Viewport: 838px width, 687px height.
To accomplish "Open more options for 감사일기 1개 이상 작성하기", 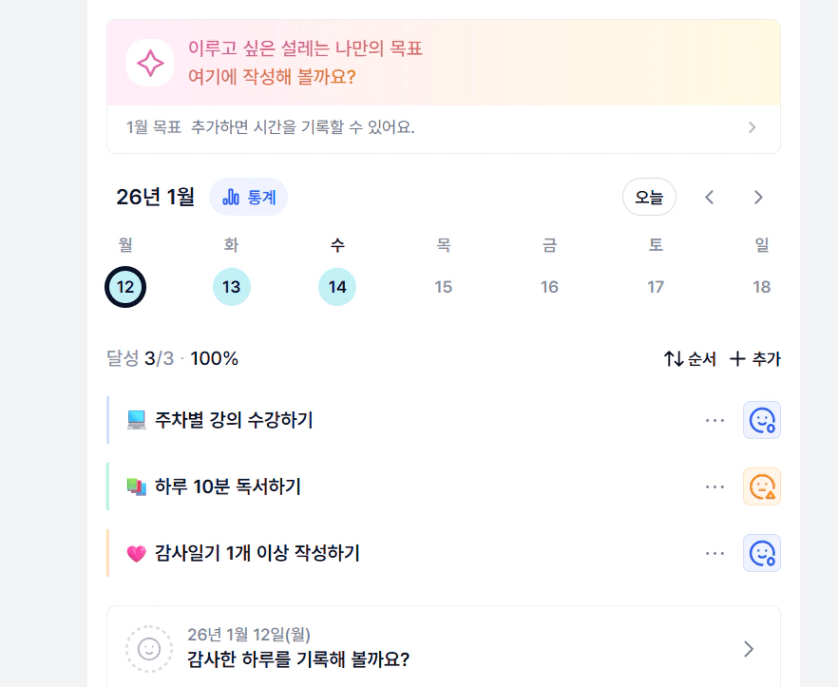I will pos(714,553).
